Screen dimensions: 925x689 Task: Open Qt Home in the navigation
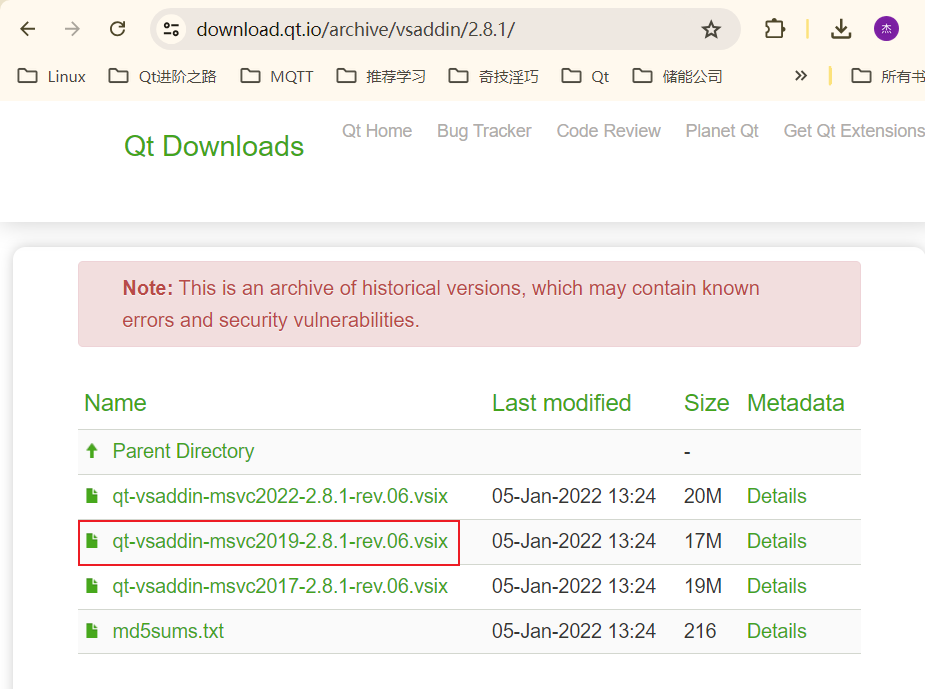(377, 131)
